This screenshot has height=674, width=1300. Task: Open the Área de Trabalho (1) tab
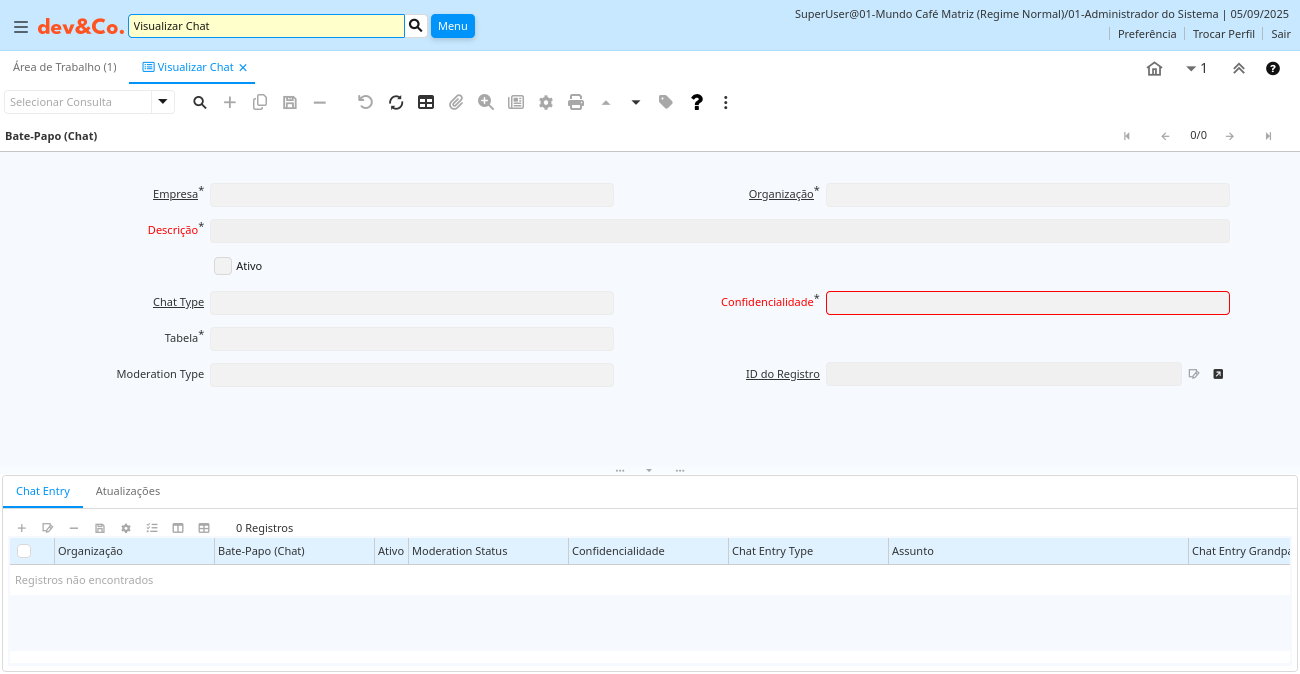tap(65, 67)
